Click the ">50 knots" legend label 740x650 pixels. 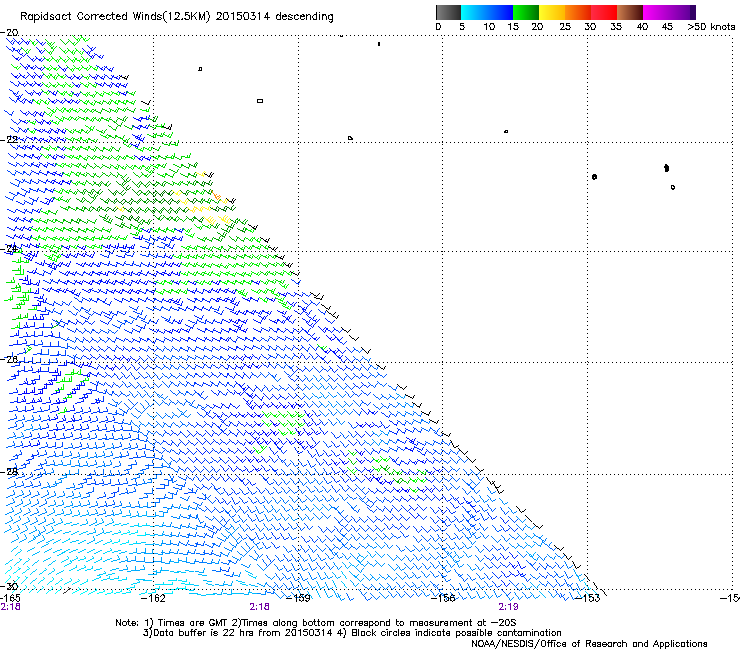711,27
